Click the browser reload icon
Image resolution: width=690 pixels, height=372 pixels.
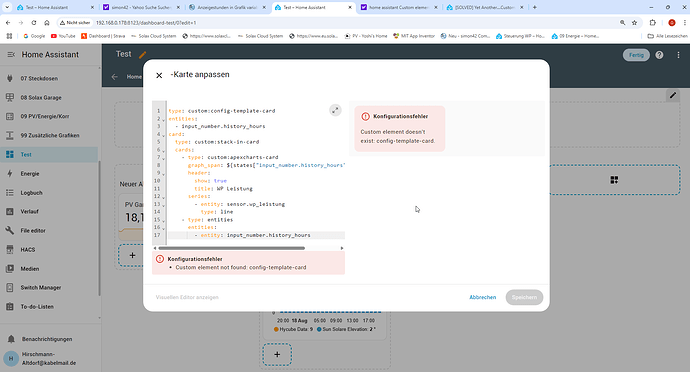(x=33, y=22)
